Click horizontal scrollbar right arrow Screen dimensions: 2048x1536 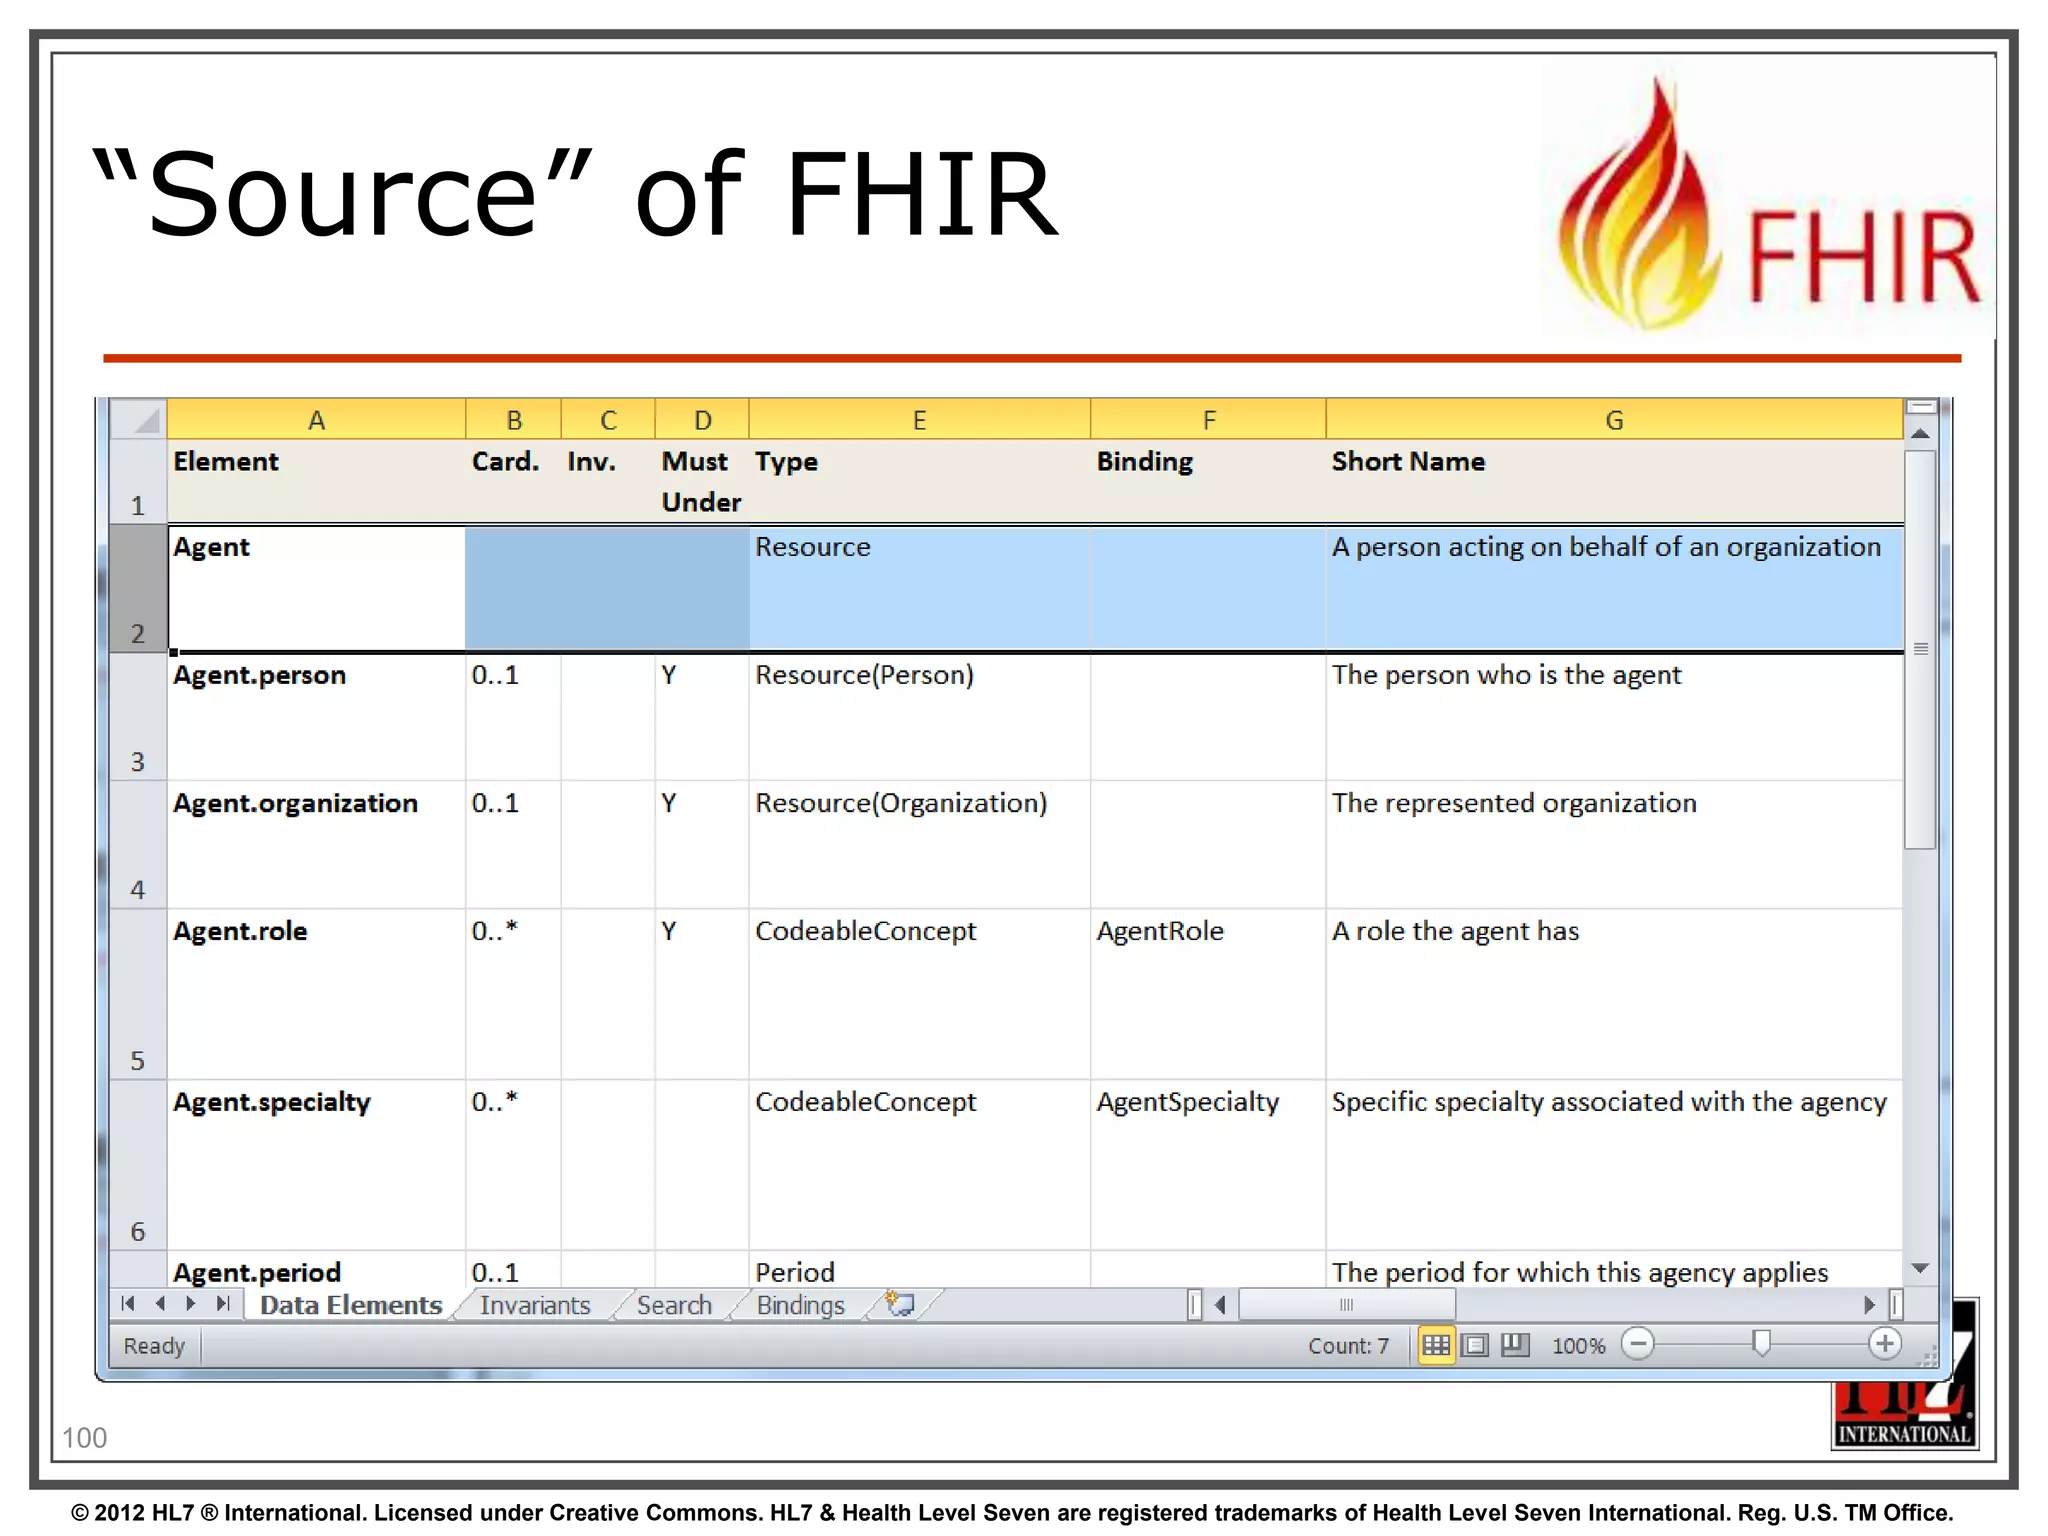pos(1870,1305)
